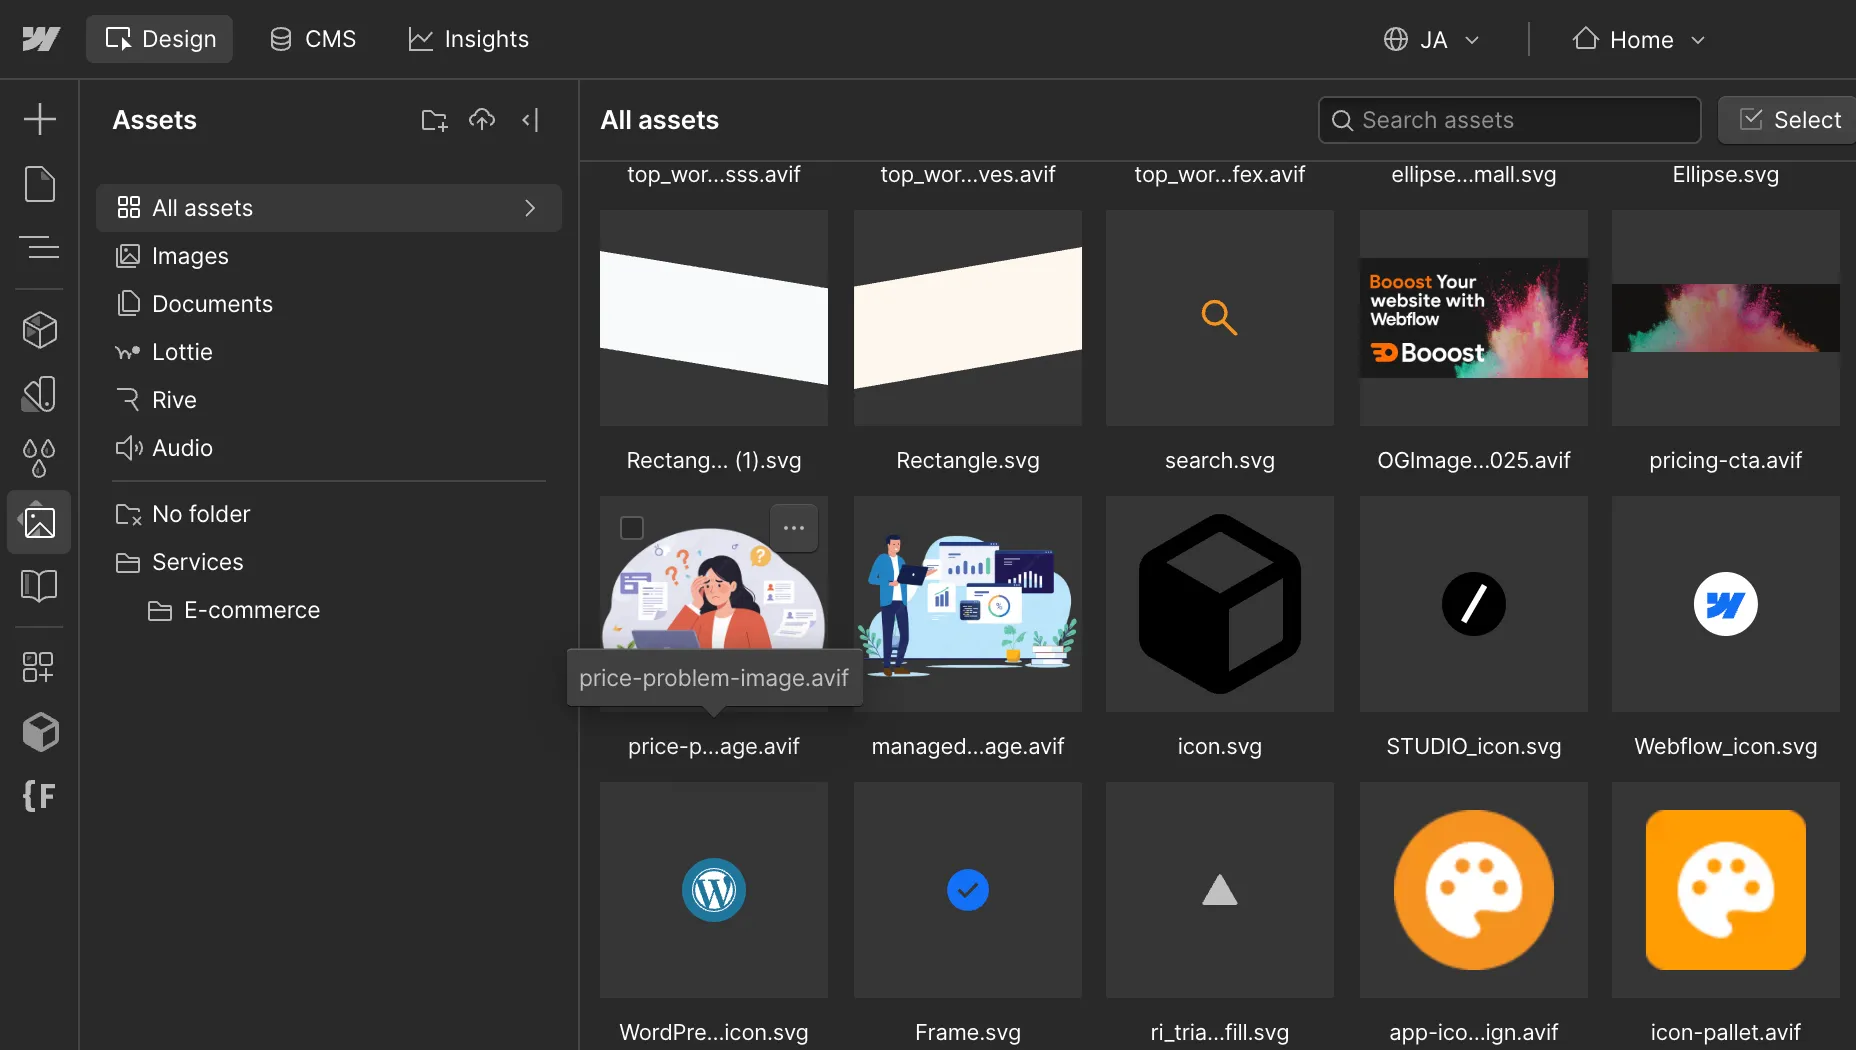Screen dimensions: 1856x1050
Task: Select the managed image illustration asset
Action: [968, 604]
